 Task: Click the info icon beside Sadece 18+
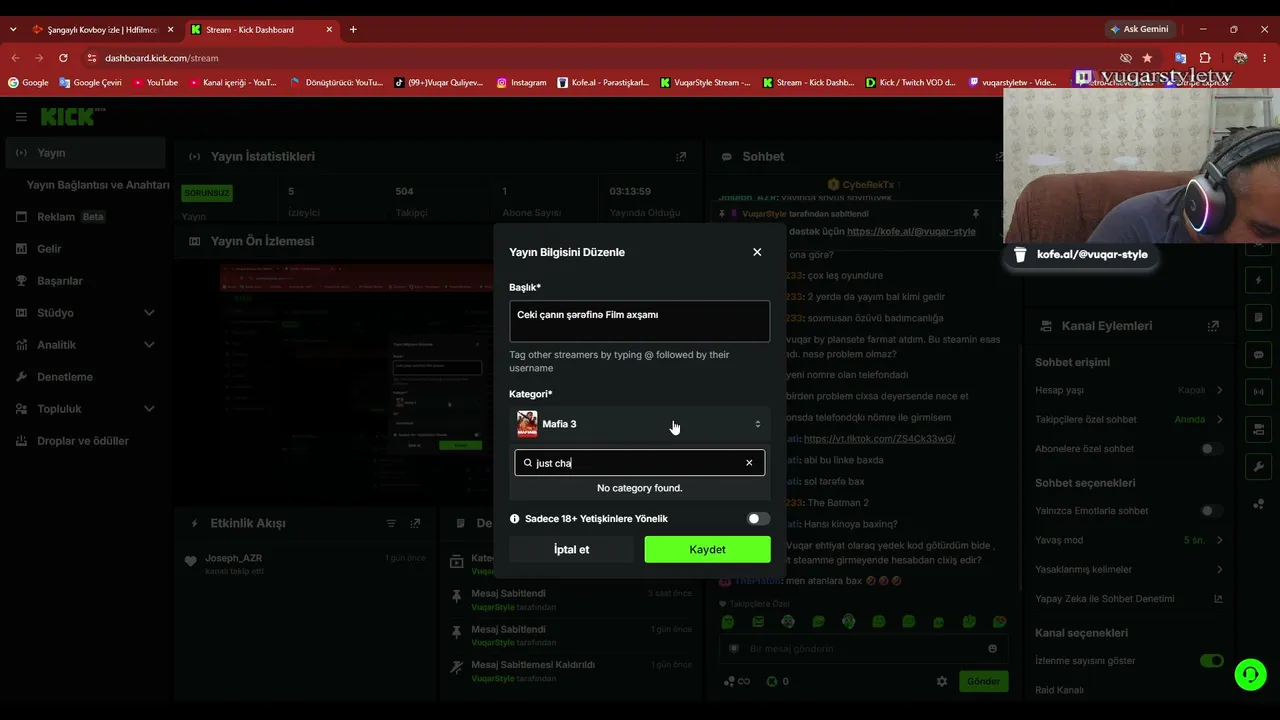click(x=515, y=519)
